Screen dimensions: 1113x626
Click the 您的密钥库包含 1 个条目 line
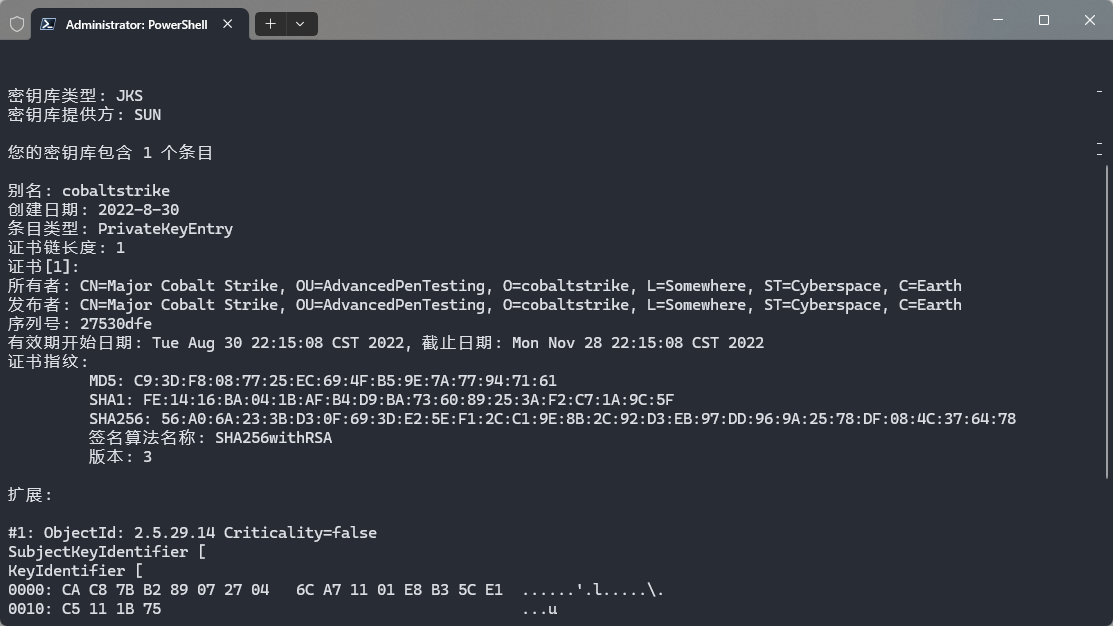pyautogui.click(x=111, y=153)
